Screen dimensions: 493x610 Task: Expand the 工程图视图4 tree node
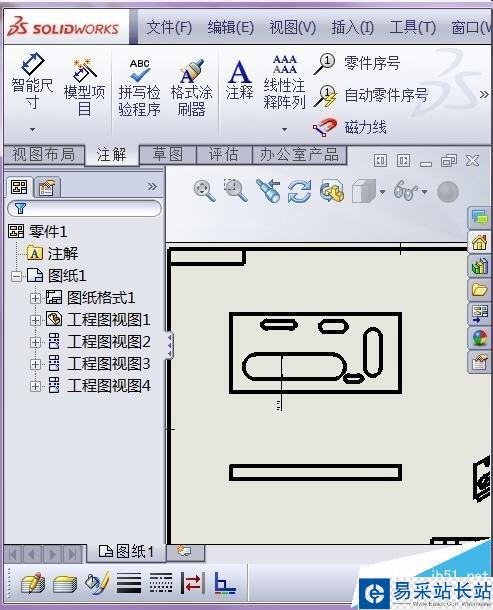[35, 386]
